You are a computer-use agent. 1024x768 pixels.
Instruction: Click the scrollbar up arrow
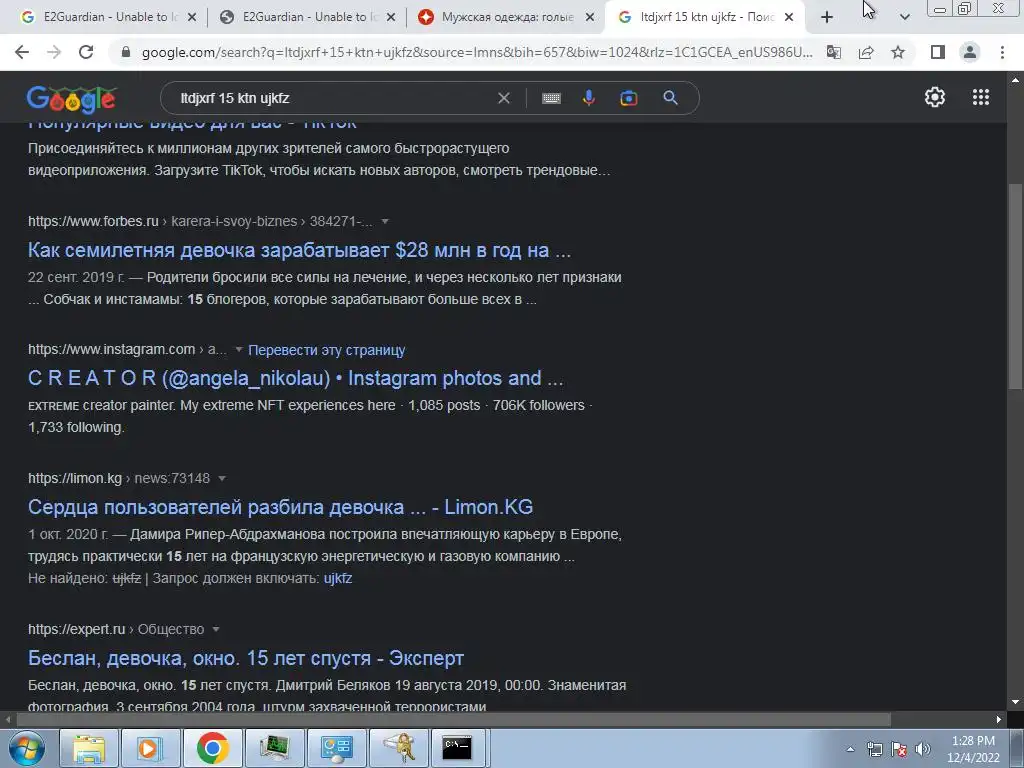1015,80
